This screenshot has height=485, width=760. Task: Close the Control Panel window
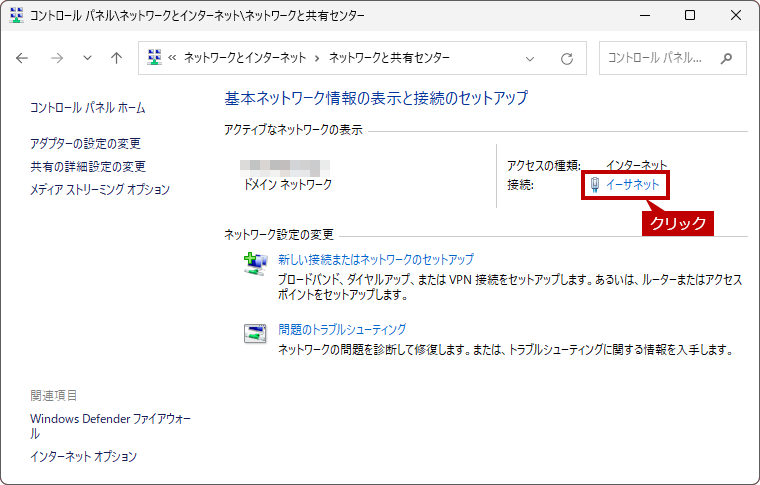click(x=736, y=16)
